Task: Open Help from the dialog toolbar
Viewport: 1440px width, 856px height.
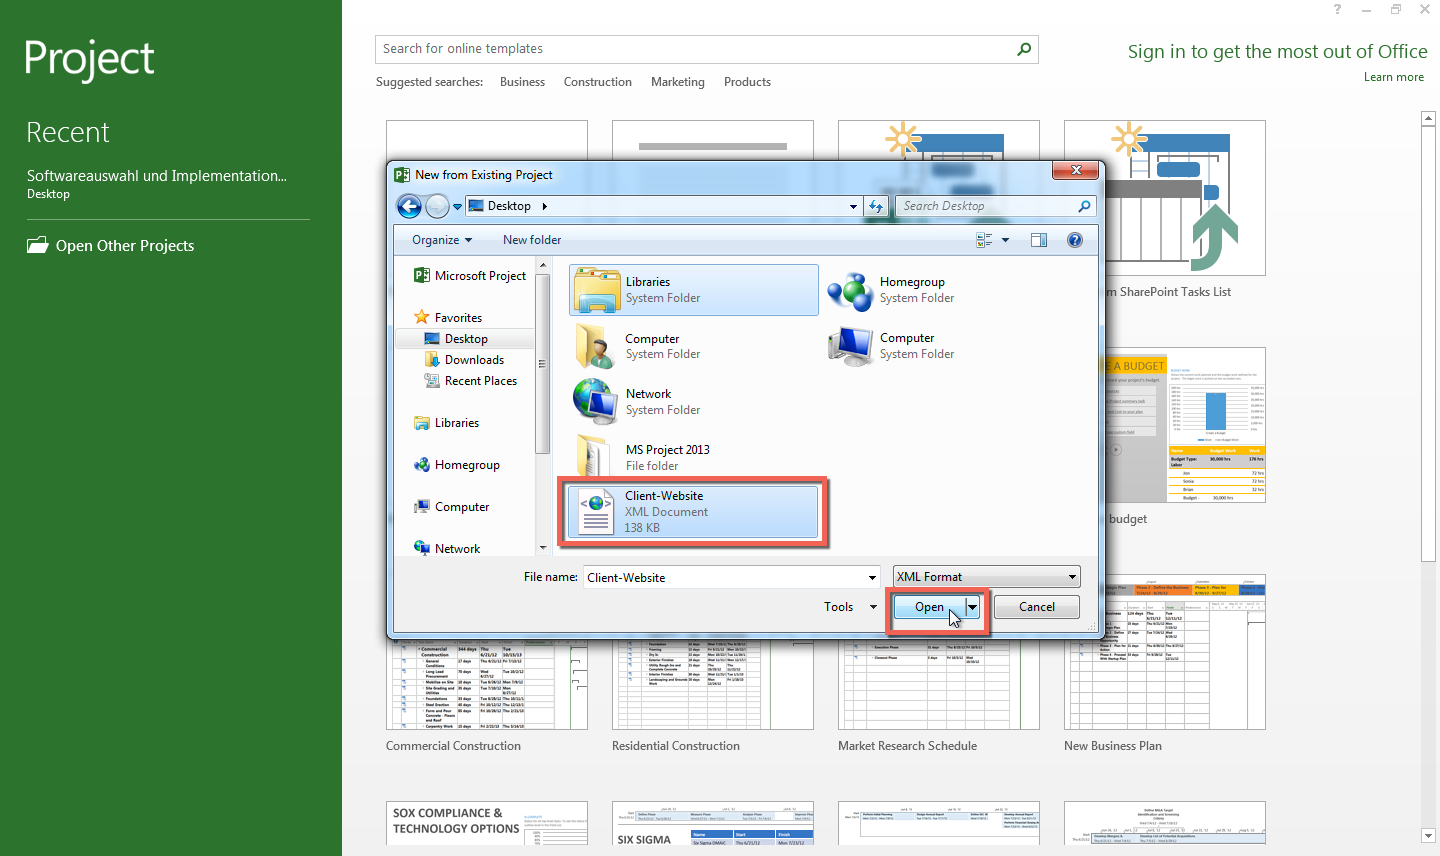Action: click(x=1074, y=240)
